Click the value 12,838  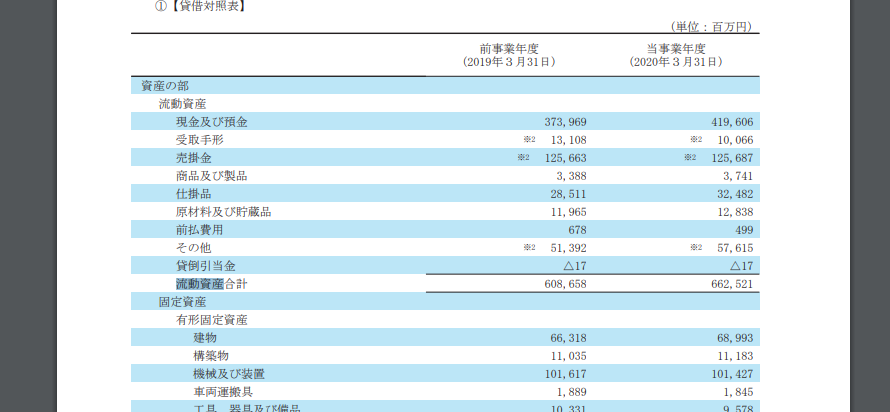pos(735,212)
